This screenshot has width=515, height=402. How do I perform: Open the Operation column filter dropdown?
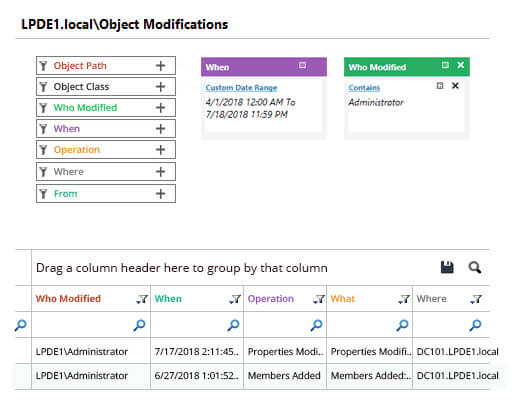coord(319,299)
